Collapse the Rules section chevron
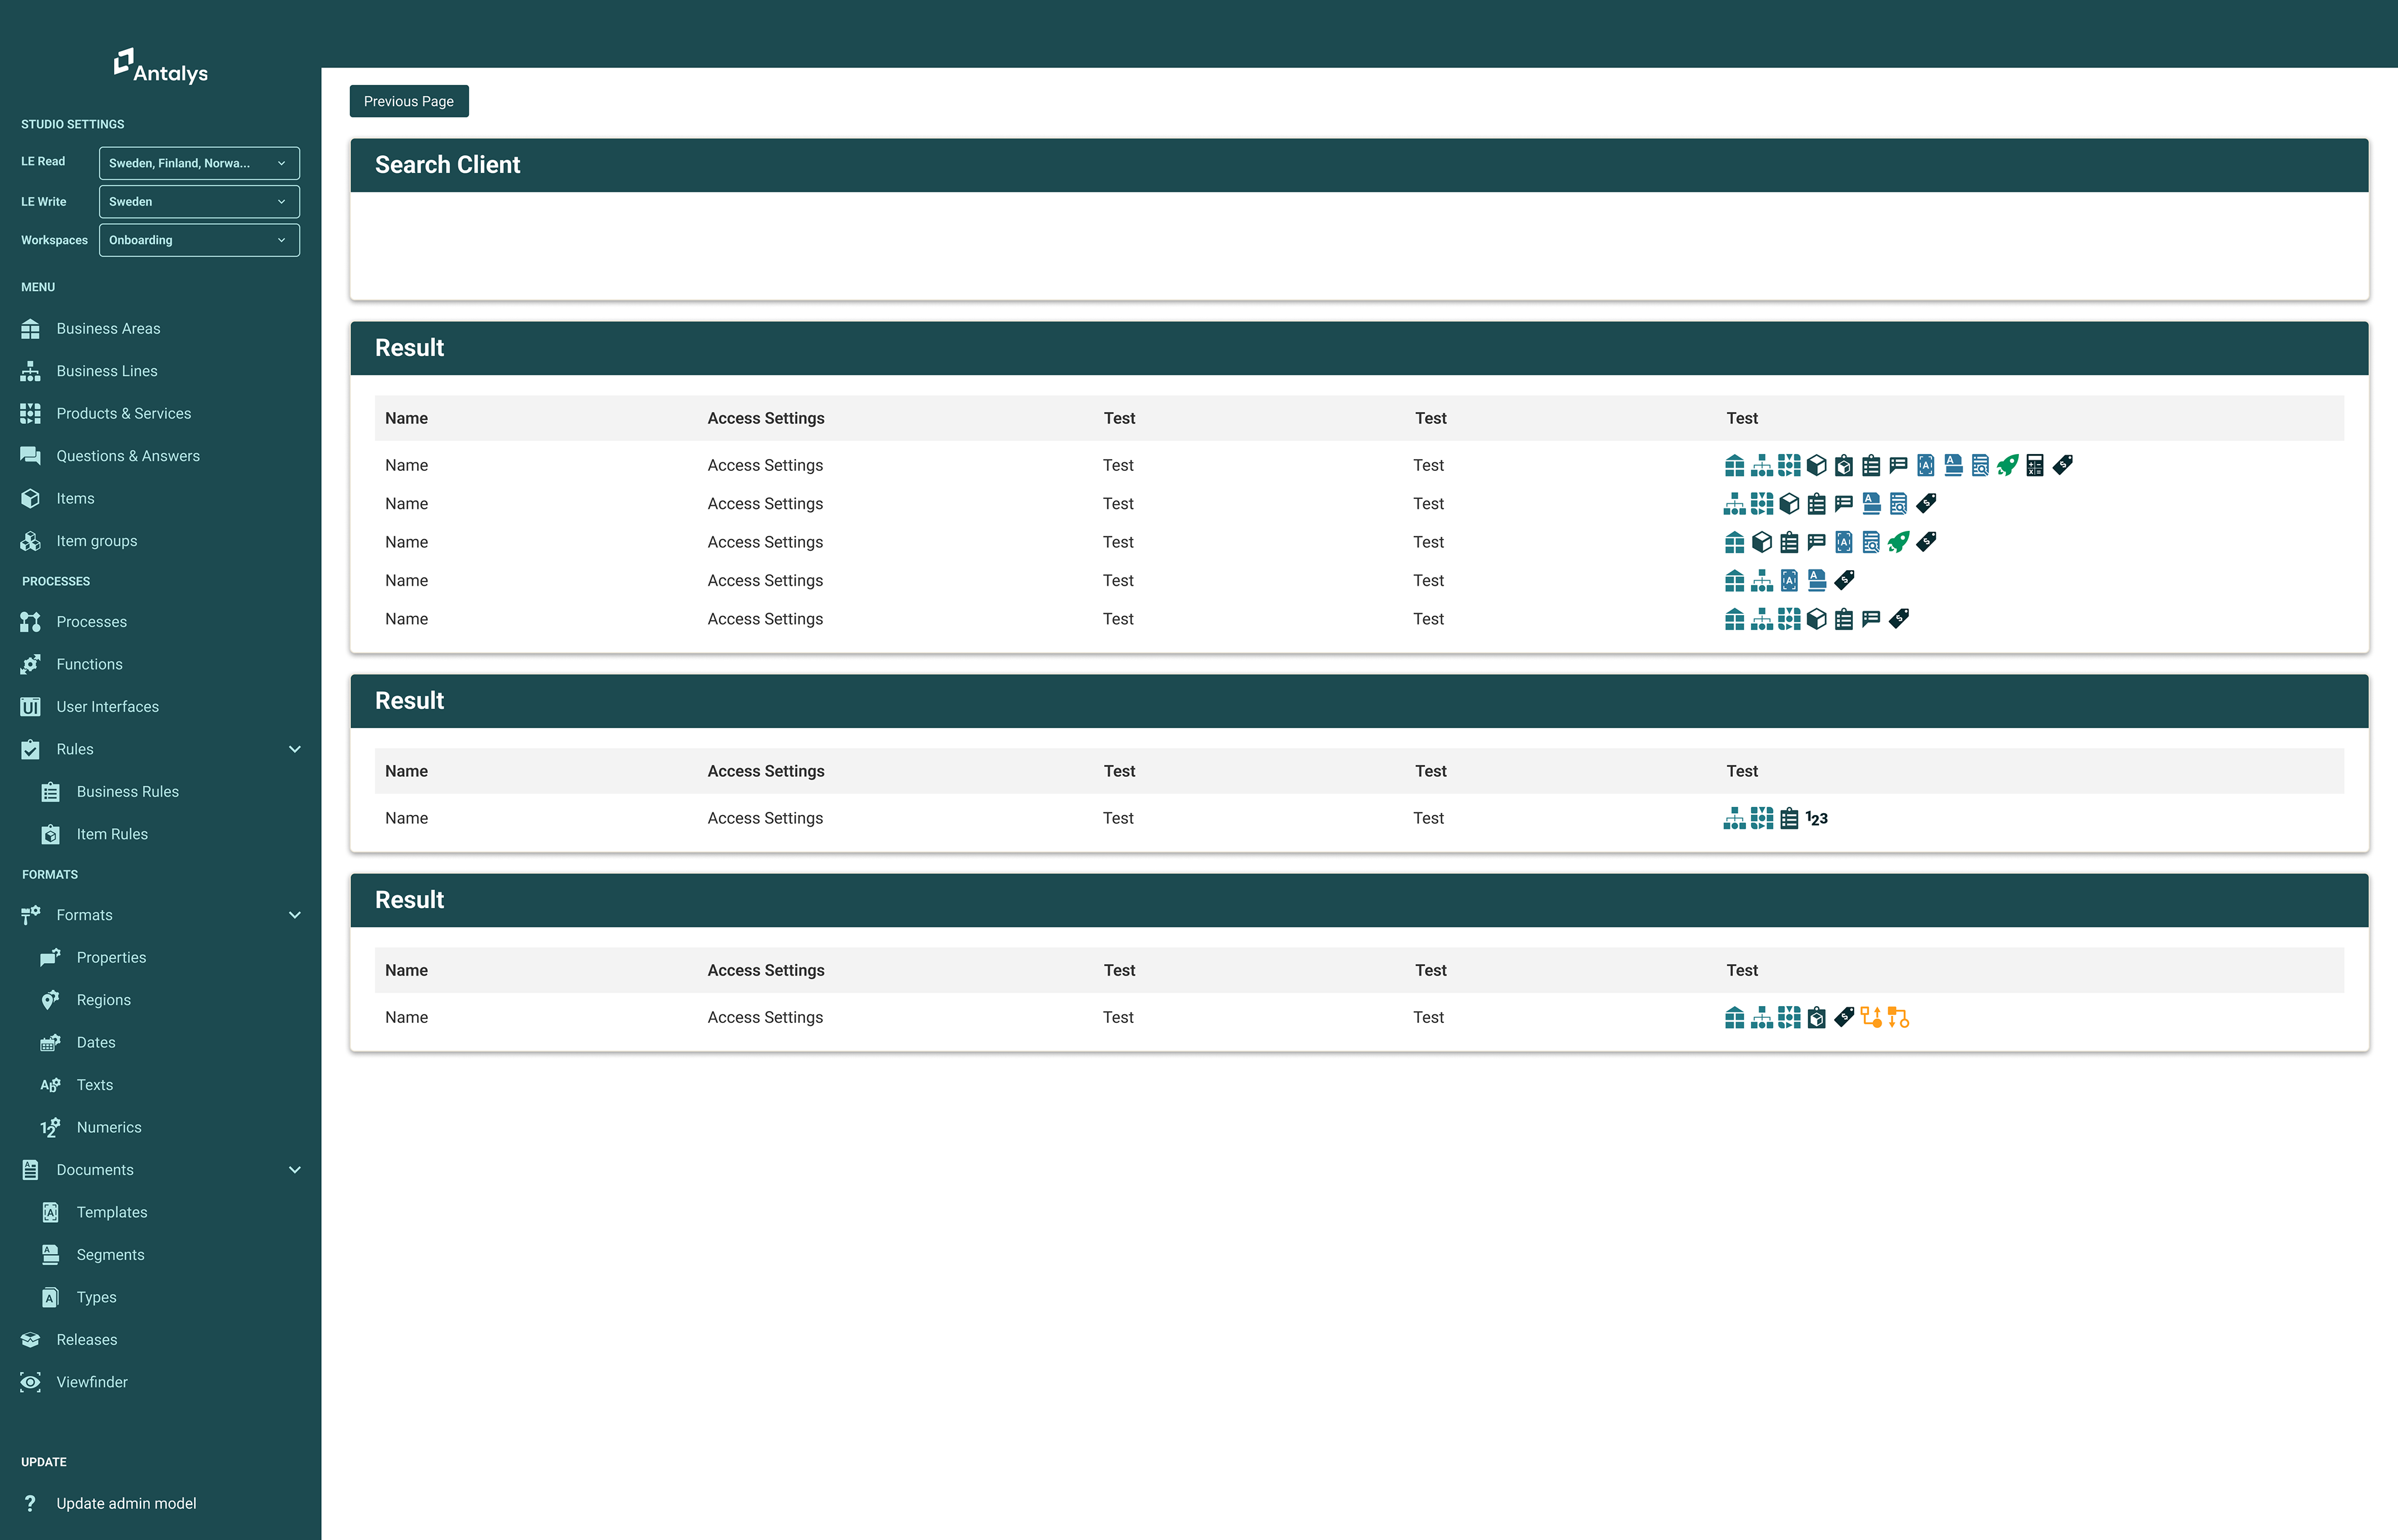Viewport: 2398px width, 1540px height. point(295,749)
